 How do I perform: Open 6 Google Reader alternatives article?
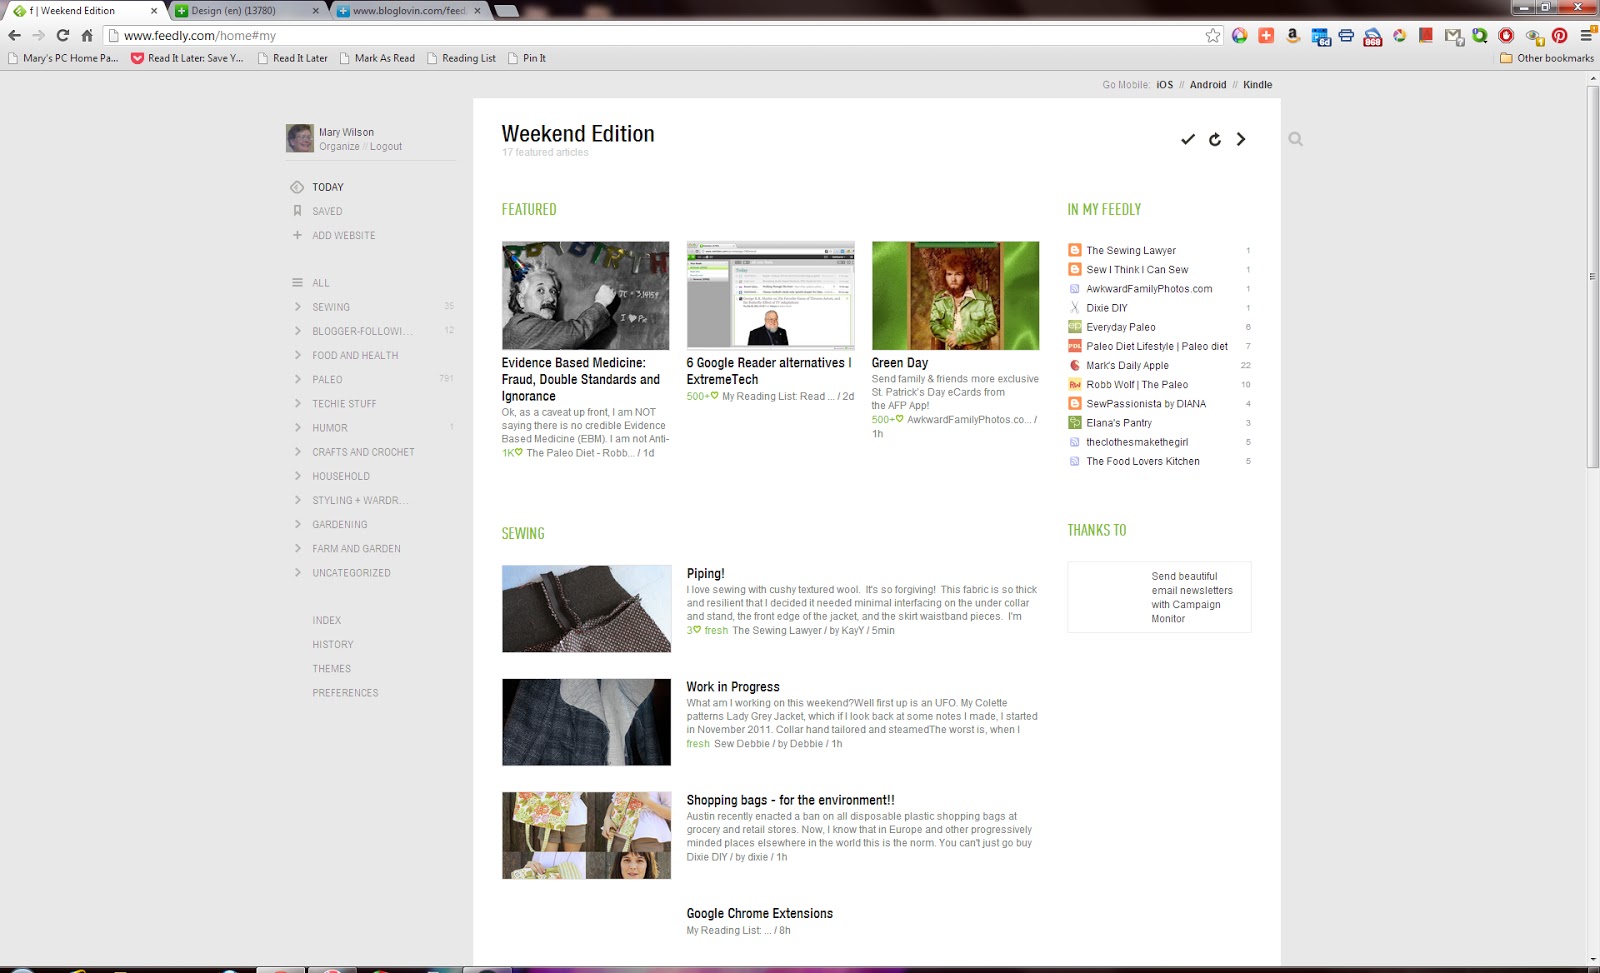[x=769, y=371]
